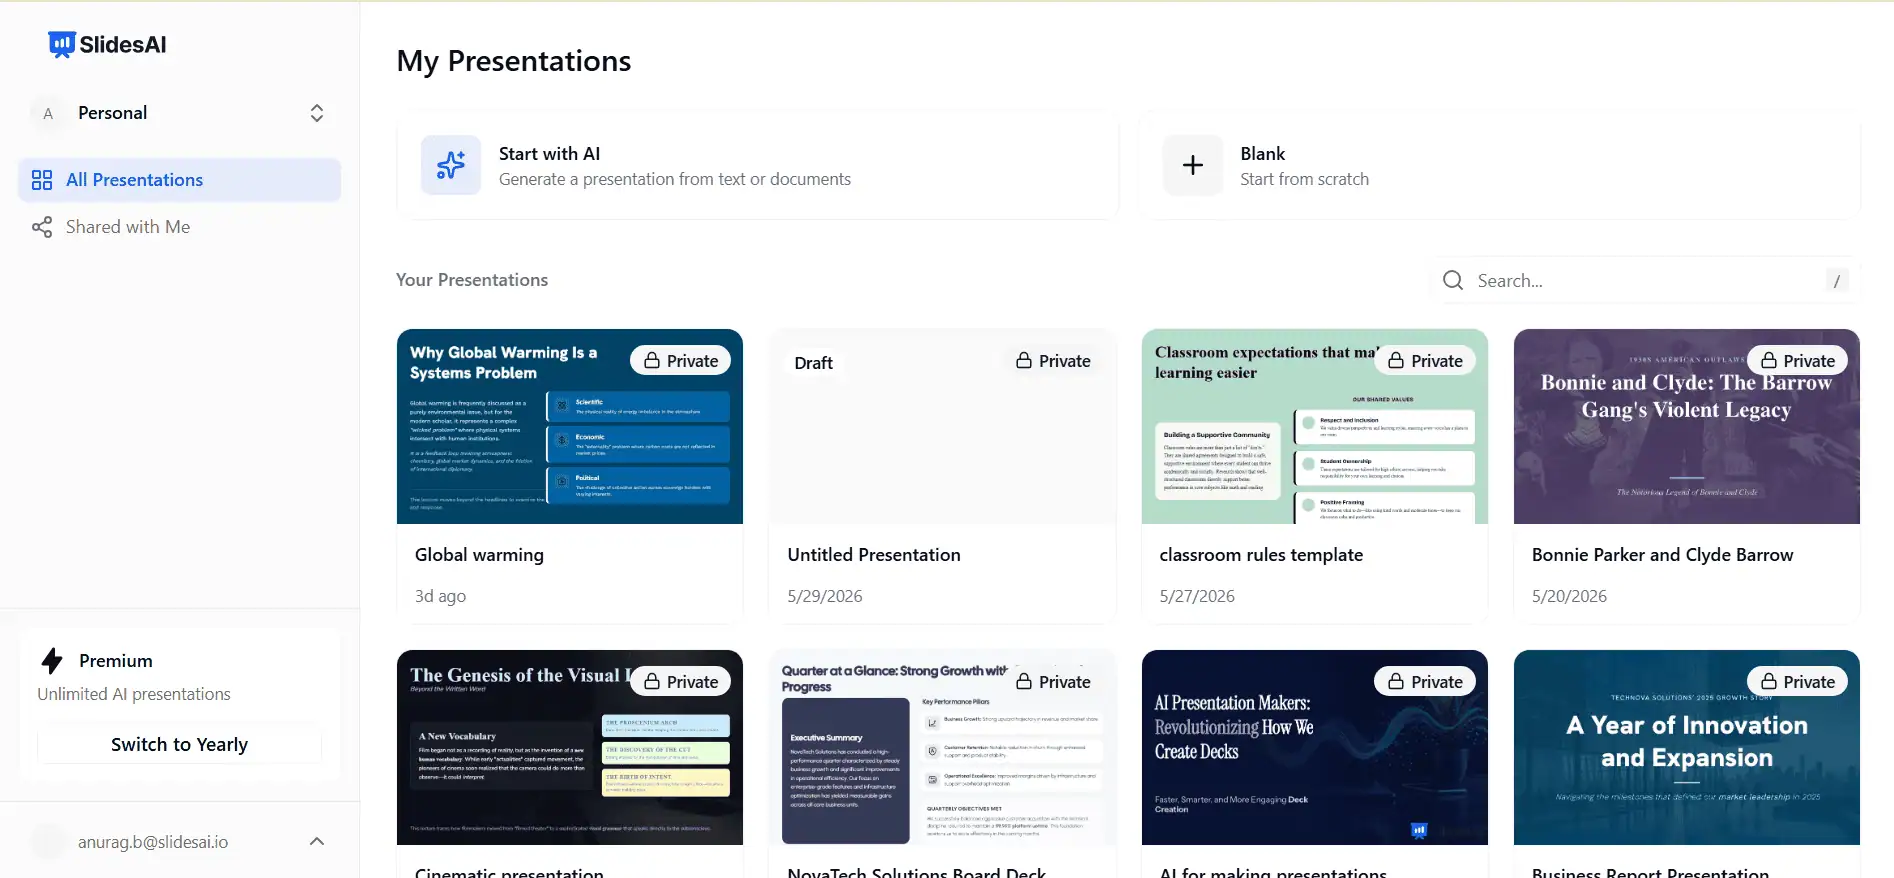This screenshot has height=878, width=1894.
Task: Open Shared with Me in sidebar
Action: (x=180, y=227)
